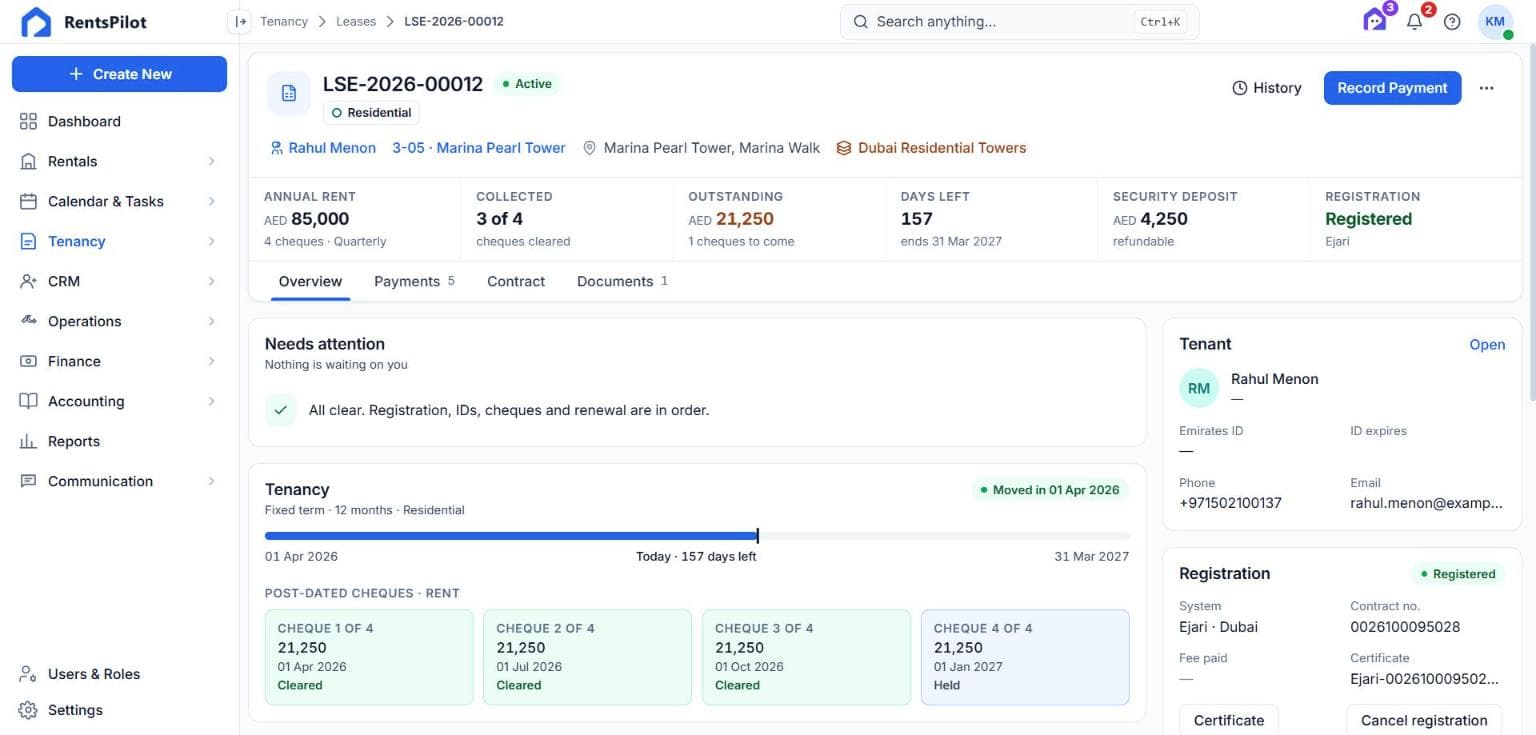Viewport: 1536px width, 735px height.
Task: Open the History button
Action: tap(1267, 88)
